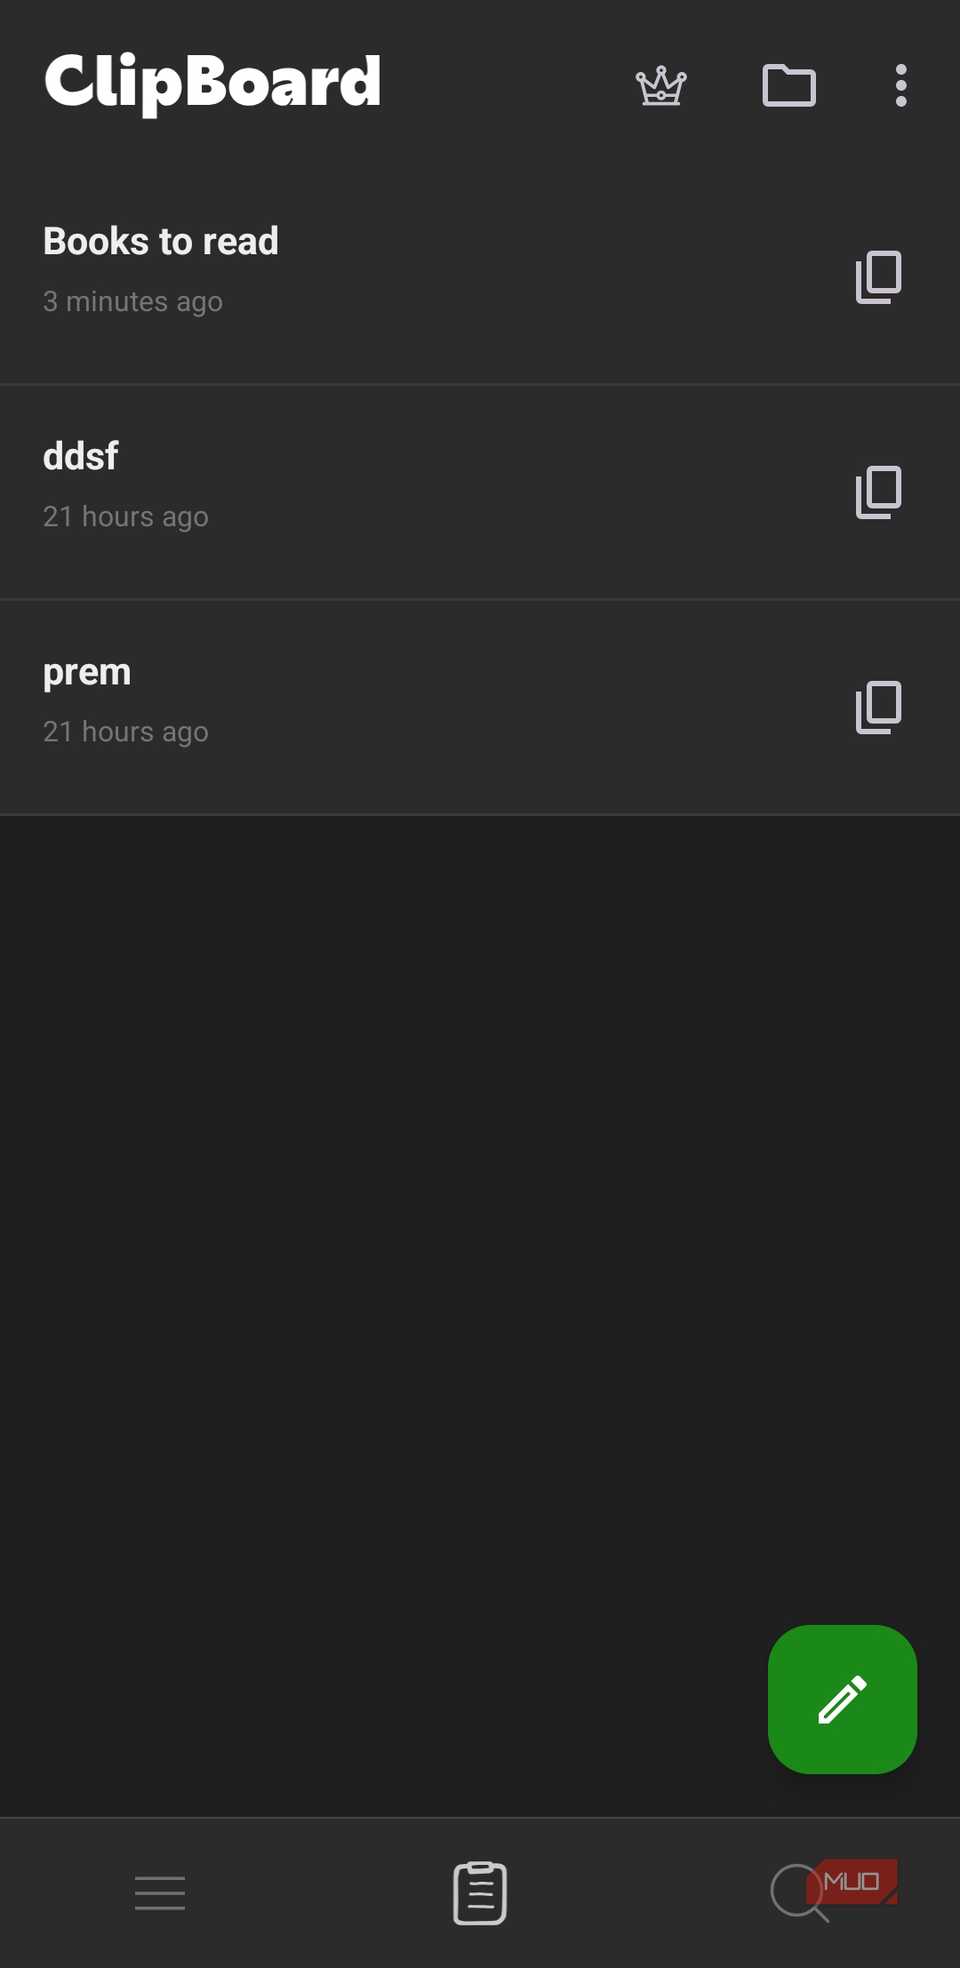This screenshot has height=1968, width=960.
Task: Copy the 'prem' note
Action: tap(878, 706)
